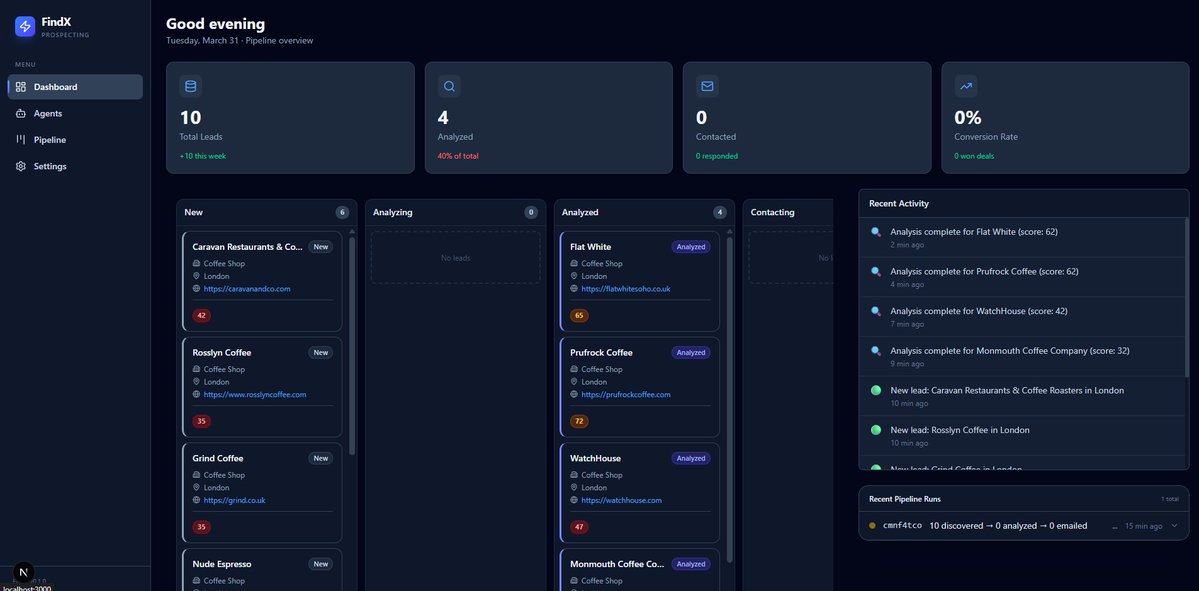The height and width of the screenshot is (591, 1199).
Task: Click the Pipeline columns icon
Action: (21, 140)
